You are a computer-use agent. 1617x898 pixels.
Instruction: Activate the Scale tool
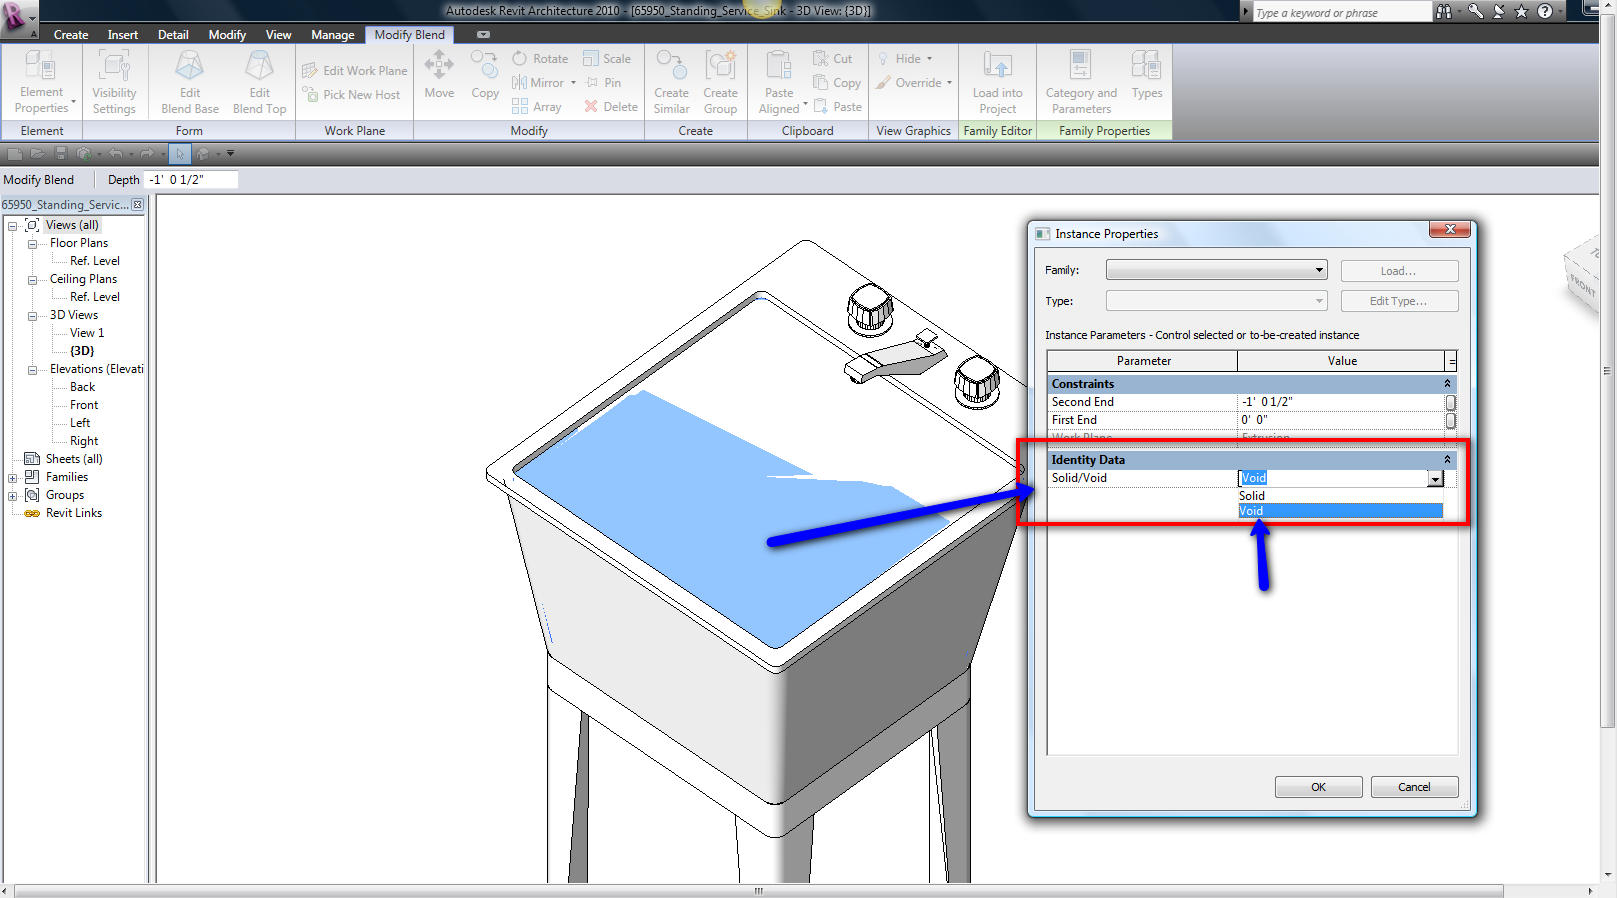(607, 59)
